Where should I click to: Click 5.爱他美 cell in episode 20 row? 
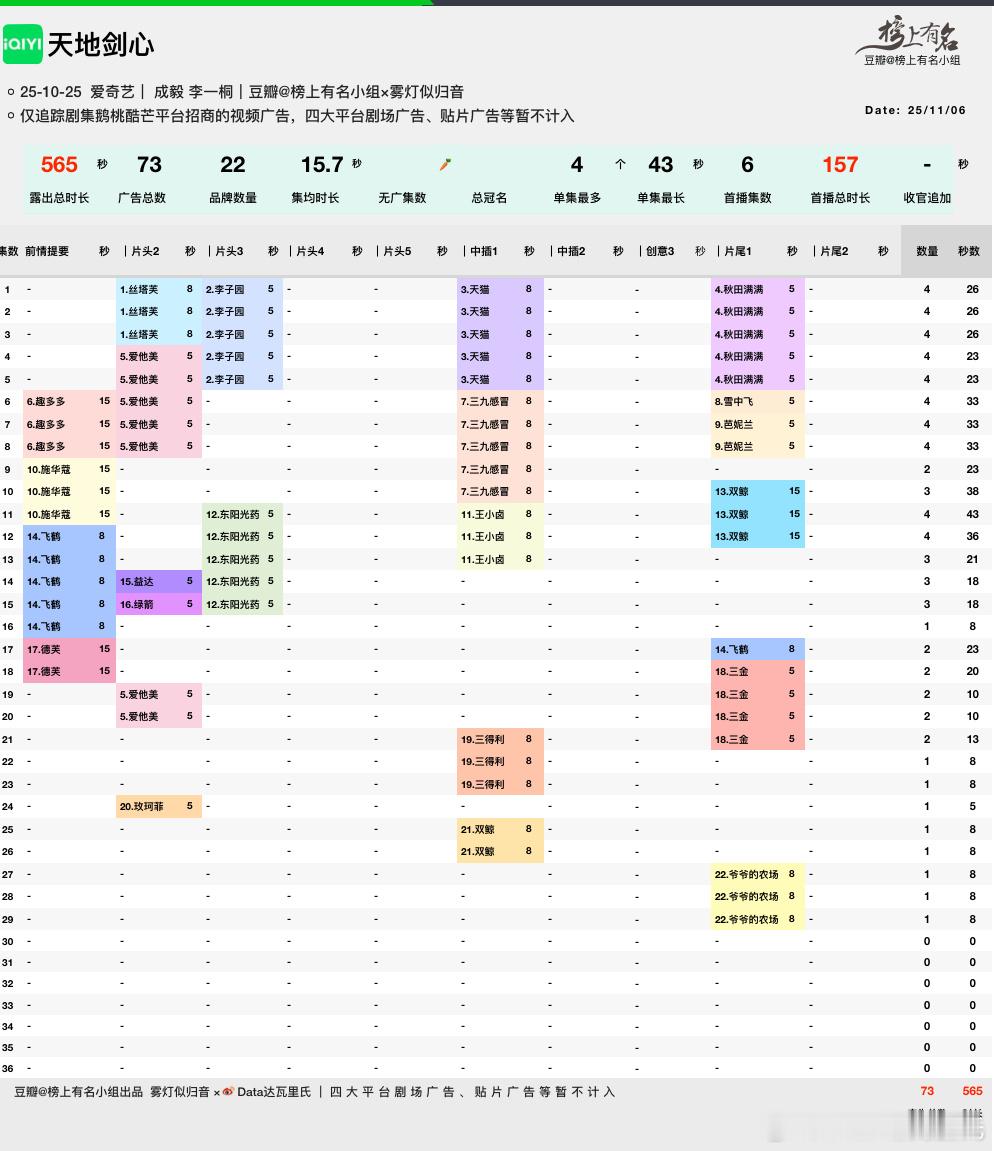(159, 716)
